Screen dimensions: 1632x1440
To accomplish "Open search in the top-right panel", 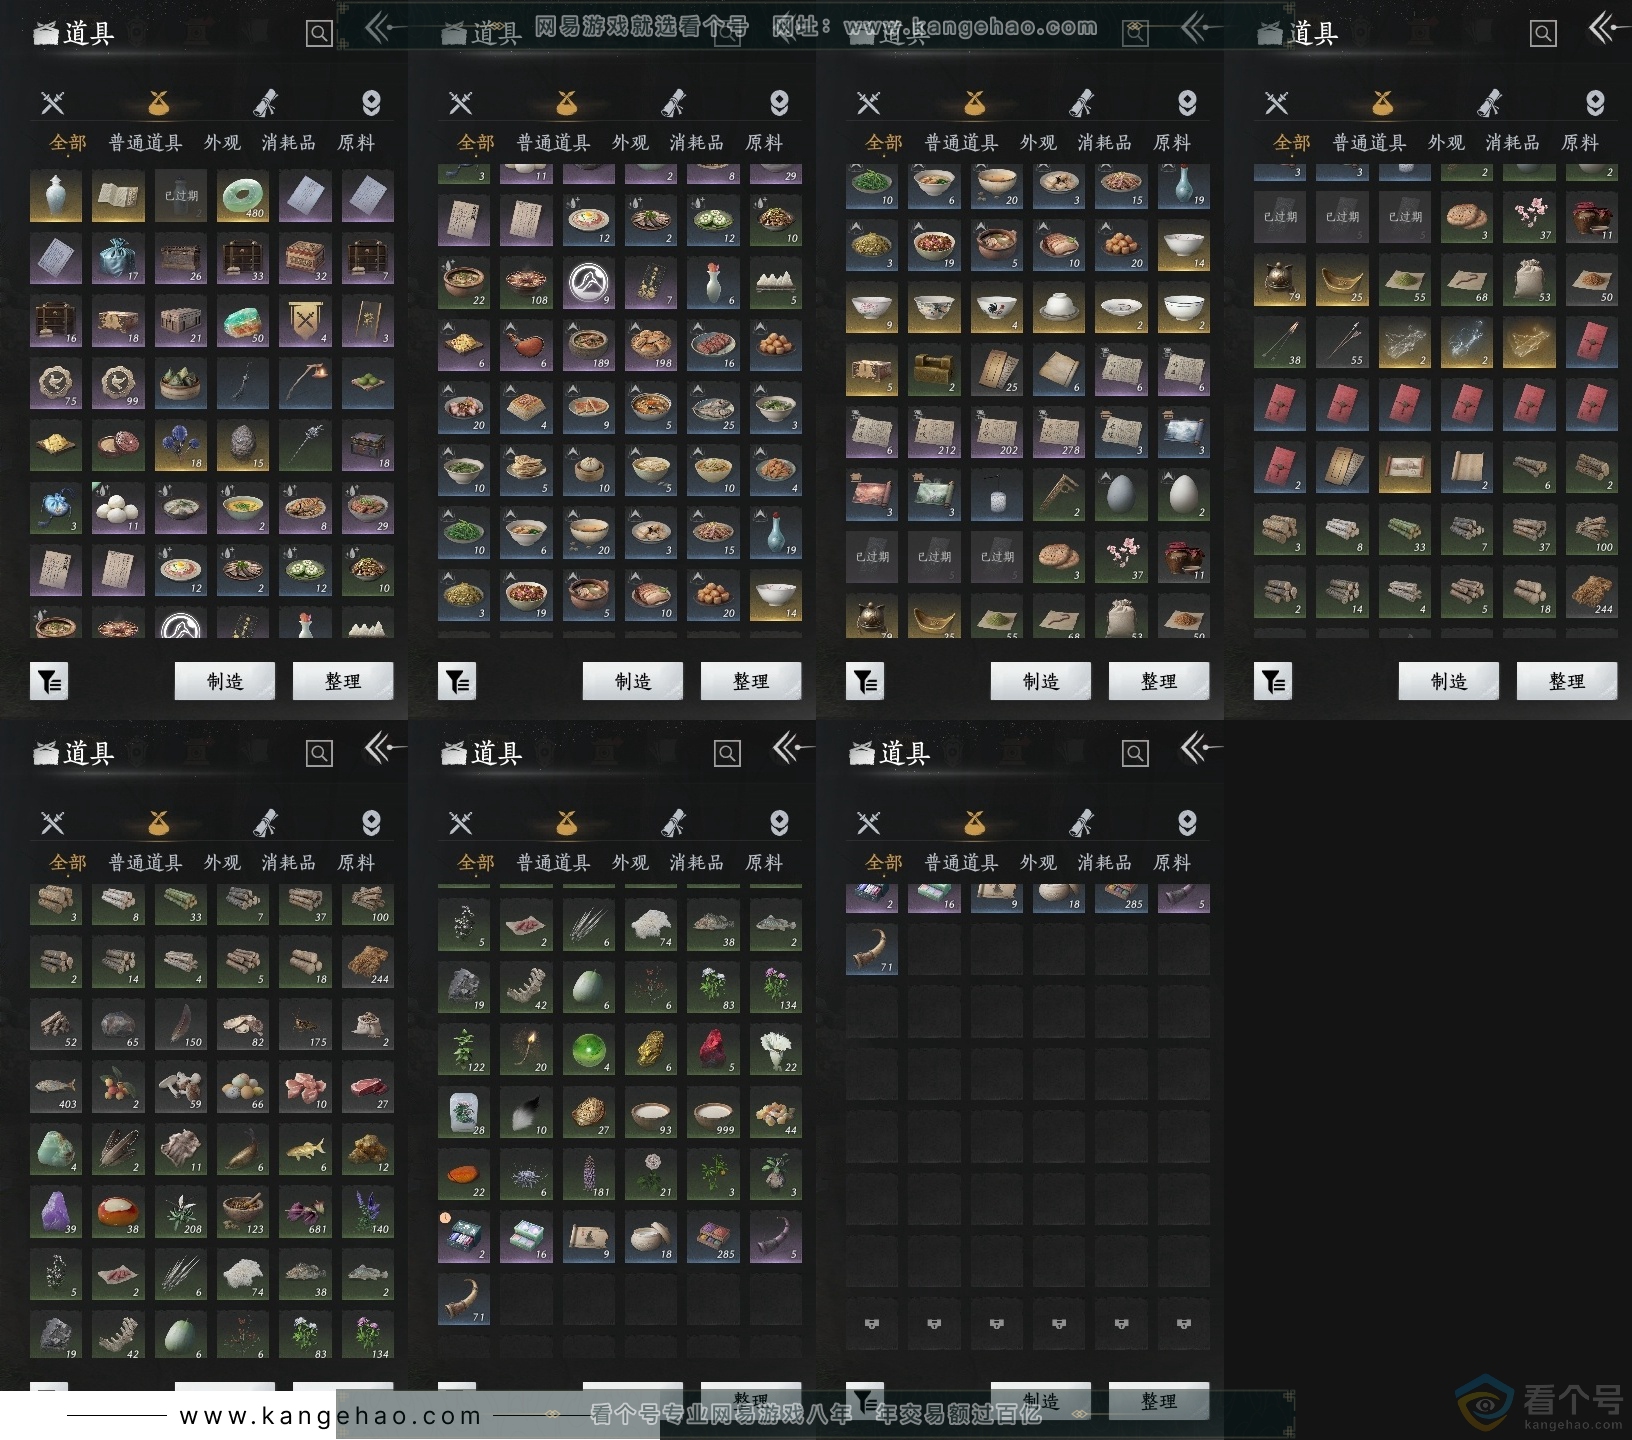I will (x=1543, y=34).
